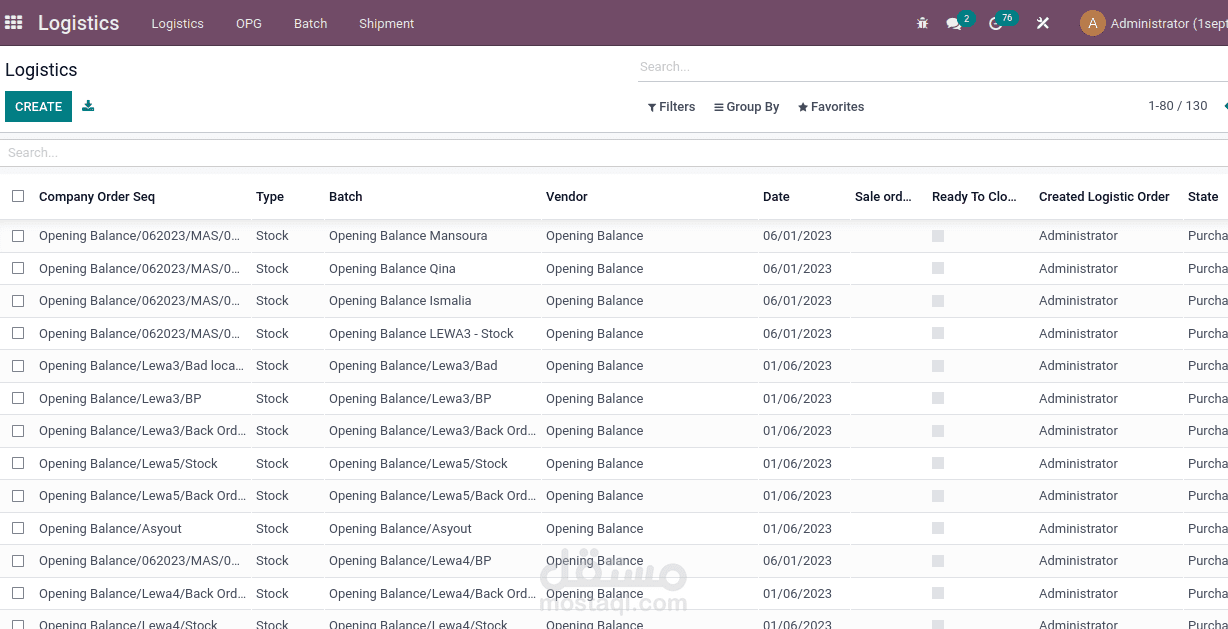Click the tools wrench cross icon
1228x629 pixels.
[x=1042, y=23]
